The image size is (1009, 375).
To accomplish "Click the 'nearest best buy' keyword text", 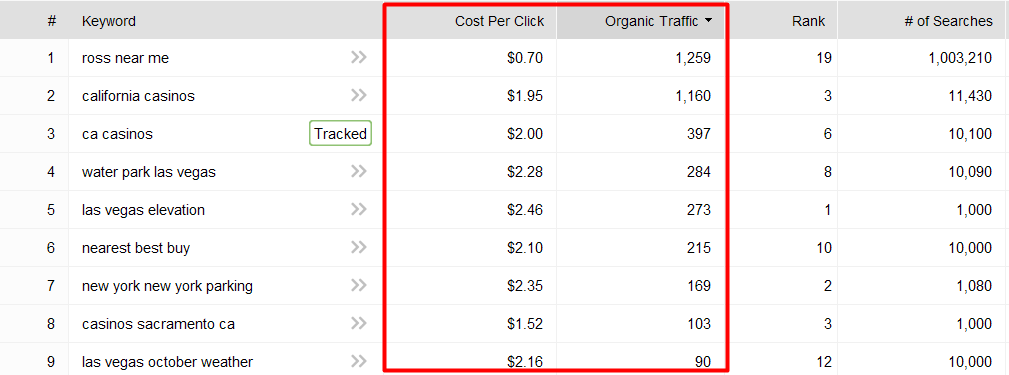I will click(x=136, y=248).
